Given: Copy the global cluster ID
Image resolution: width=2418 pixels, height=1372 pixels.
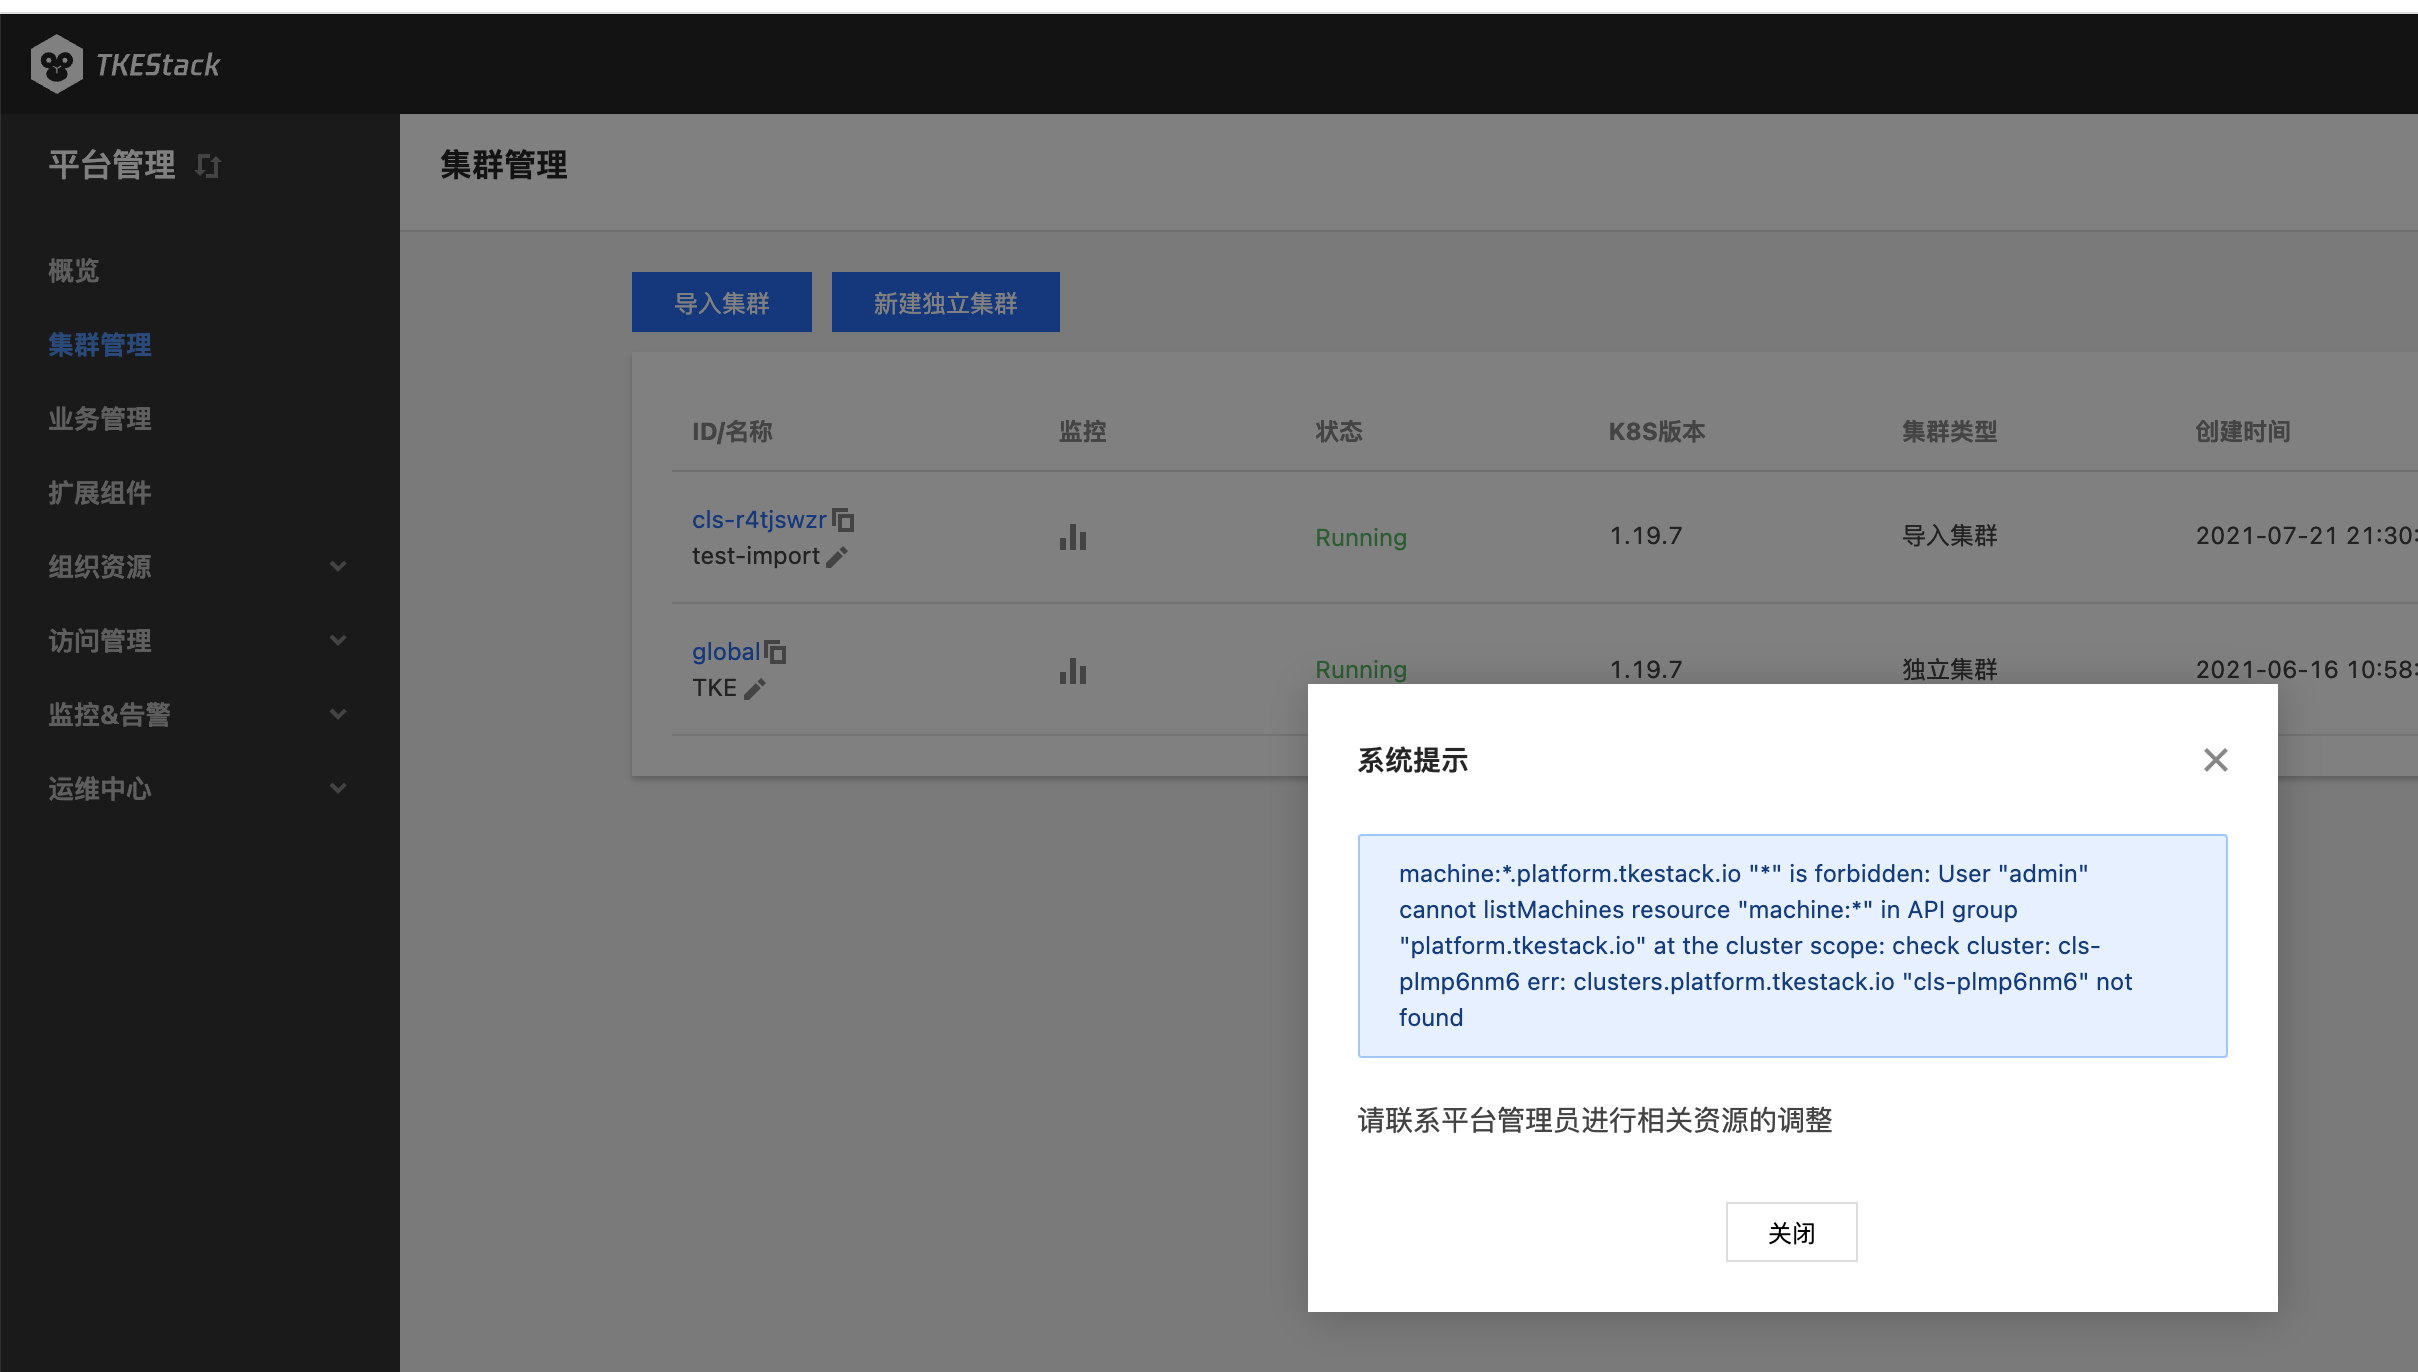Looking at the screenshot, I should 776,652.
